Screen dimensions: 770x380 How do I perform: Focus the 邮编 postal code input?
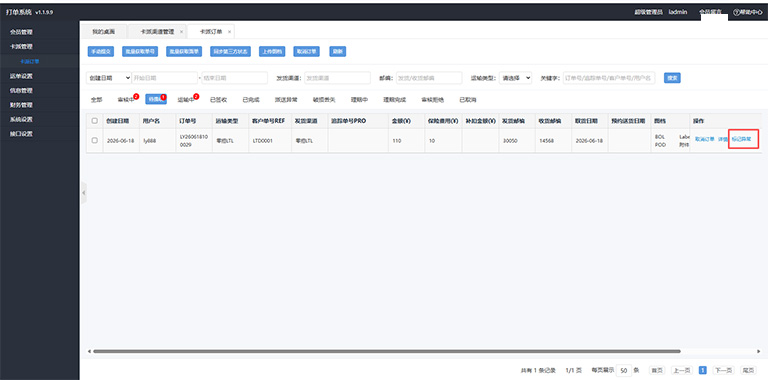tap(429, 78)
